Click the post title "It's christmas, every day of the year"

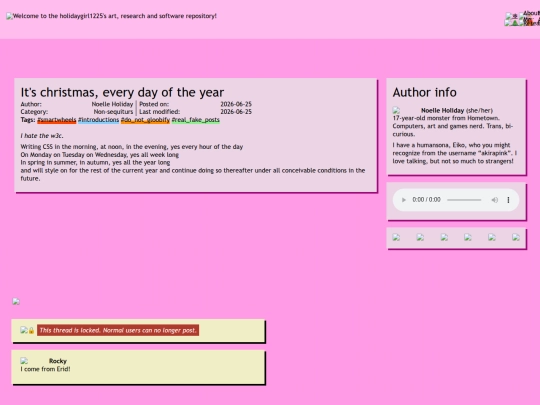[122, 92]
